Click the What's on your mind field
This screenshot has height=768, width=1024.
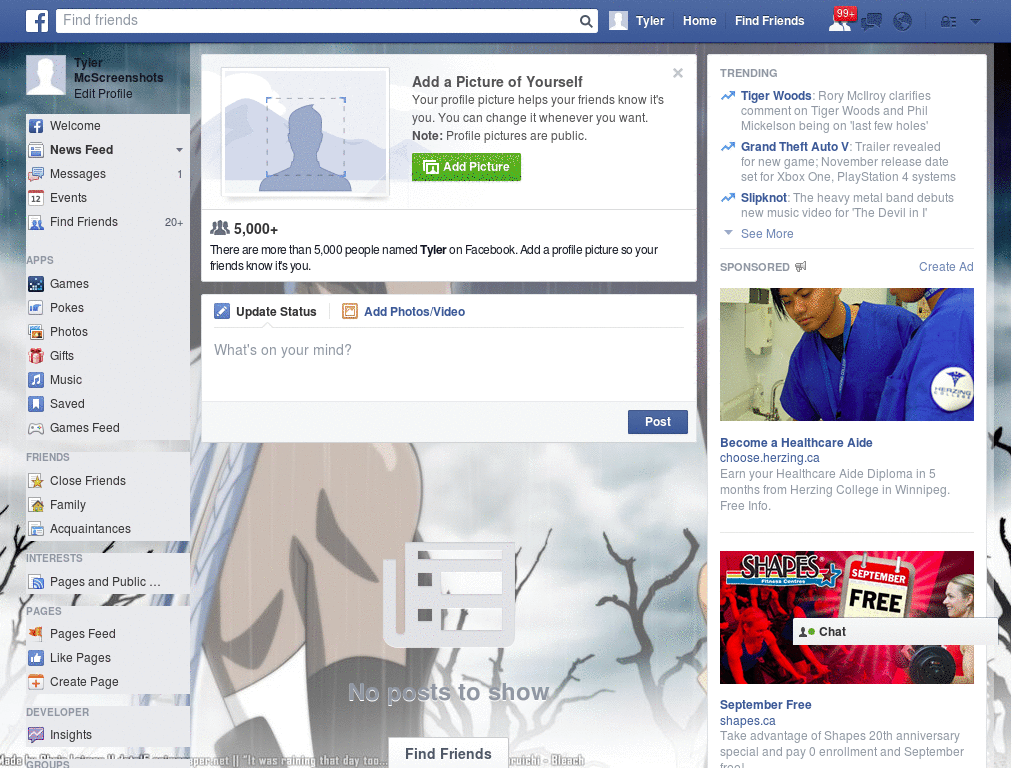coord(449,364)
